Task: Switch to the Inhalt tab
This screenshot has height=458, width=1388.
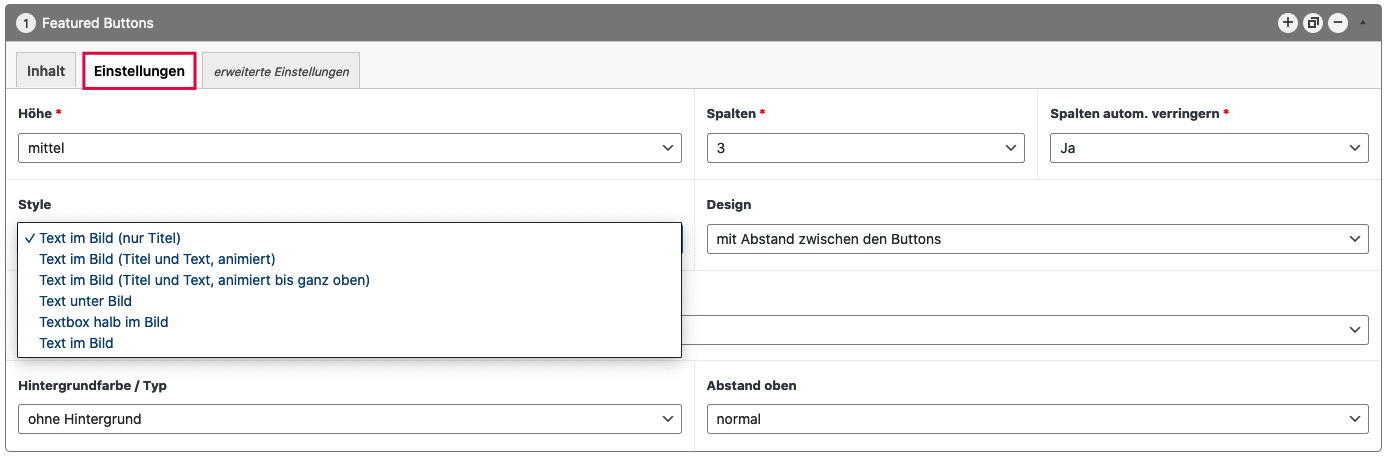Action: coord(46,71)
